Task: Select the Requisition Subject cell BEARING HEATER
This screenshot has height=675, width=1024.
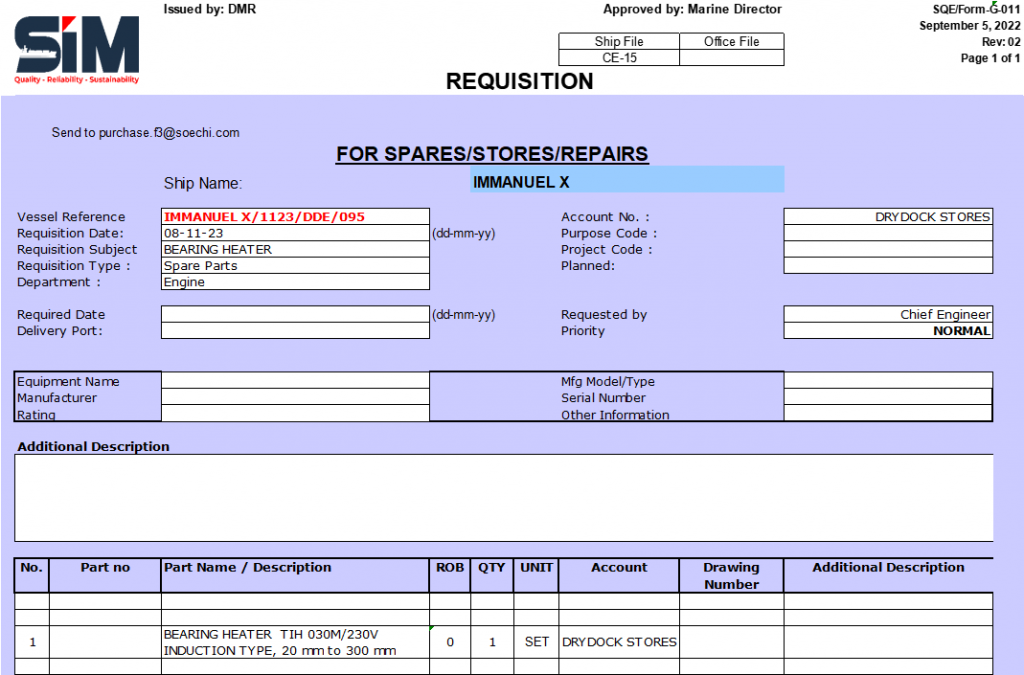Action: click(x=295, y=249)
